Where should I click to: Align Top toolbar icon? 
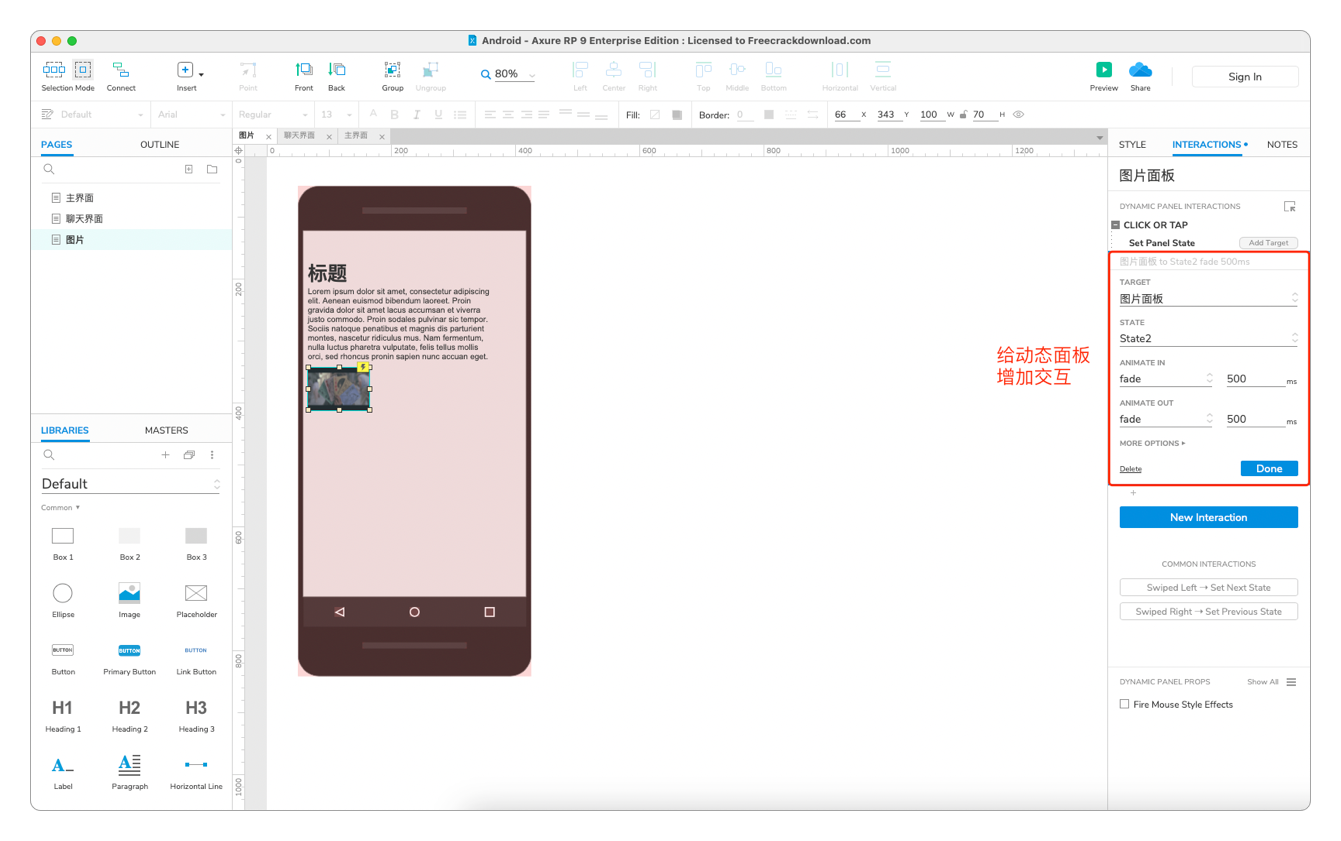pos(704,69)
